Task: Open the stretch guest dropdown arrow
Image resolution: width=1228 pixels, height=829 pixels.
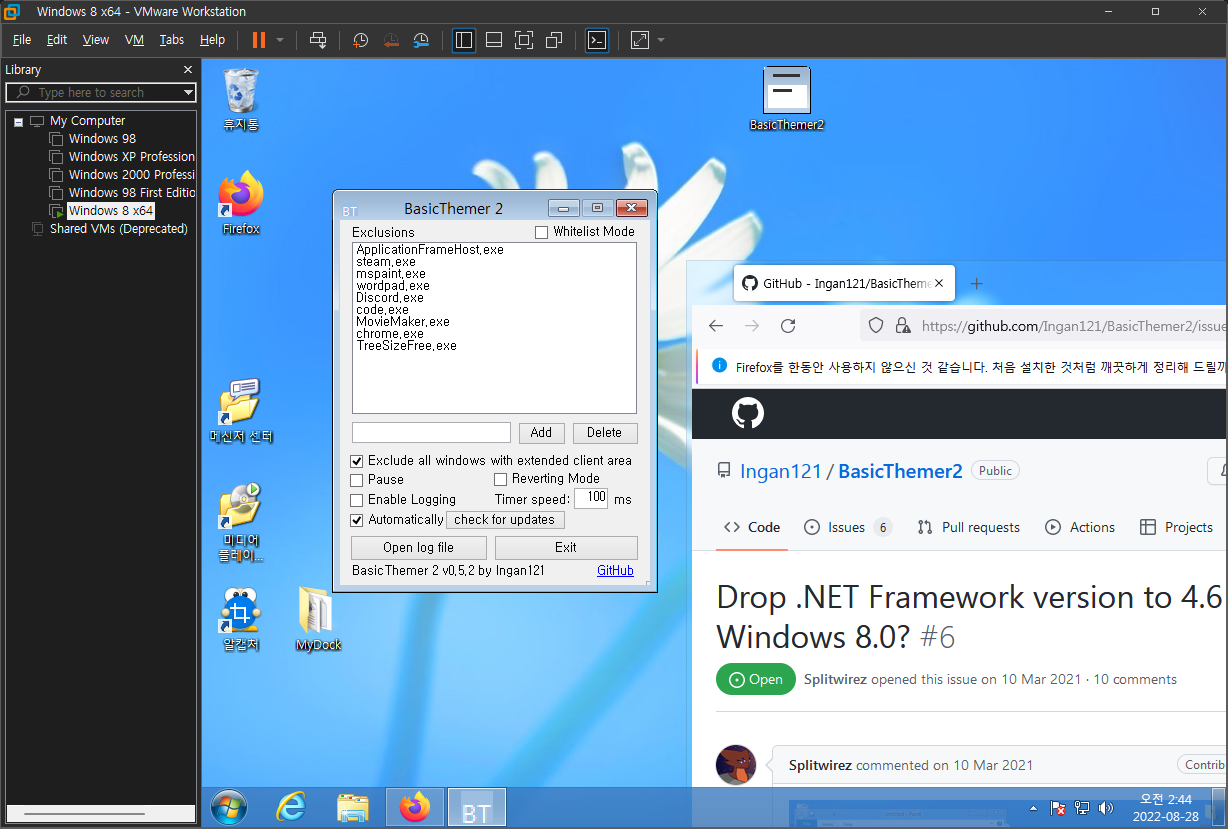Action: click(x=661, y=40)
